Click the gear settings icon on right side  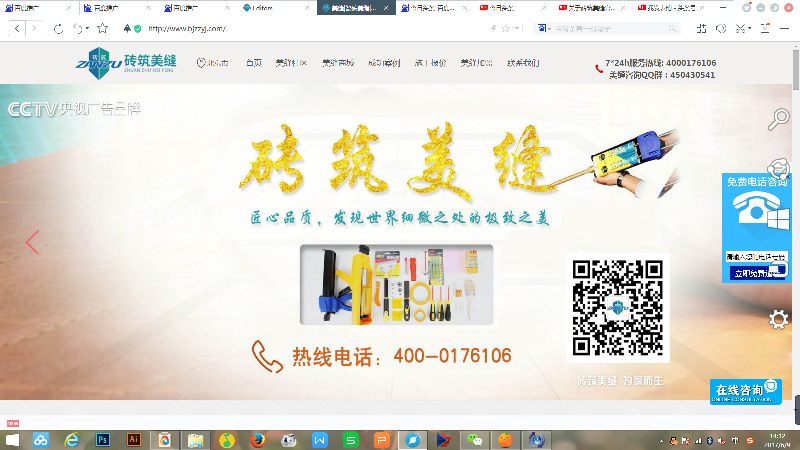[x=779, y=320]
